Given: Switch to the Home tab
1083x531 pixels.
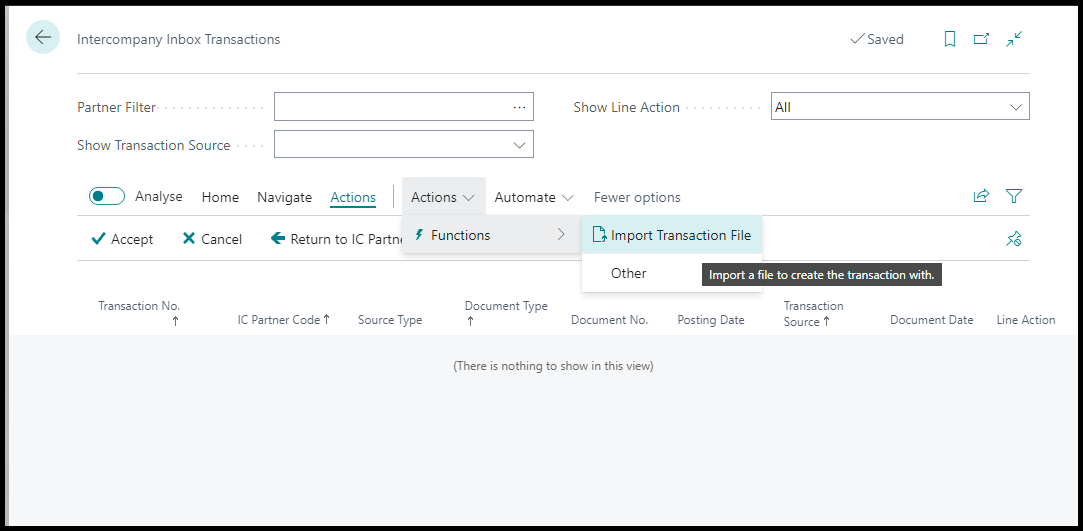Looking at the screenshot, I should 220,197.
